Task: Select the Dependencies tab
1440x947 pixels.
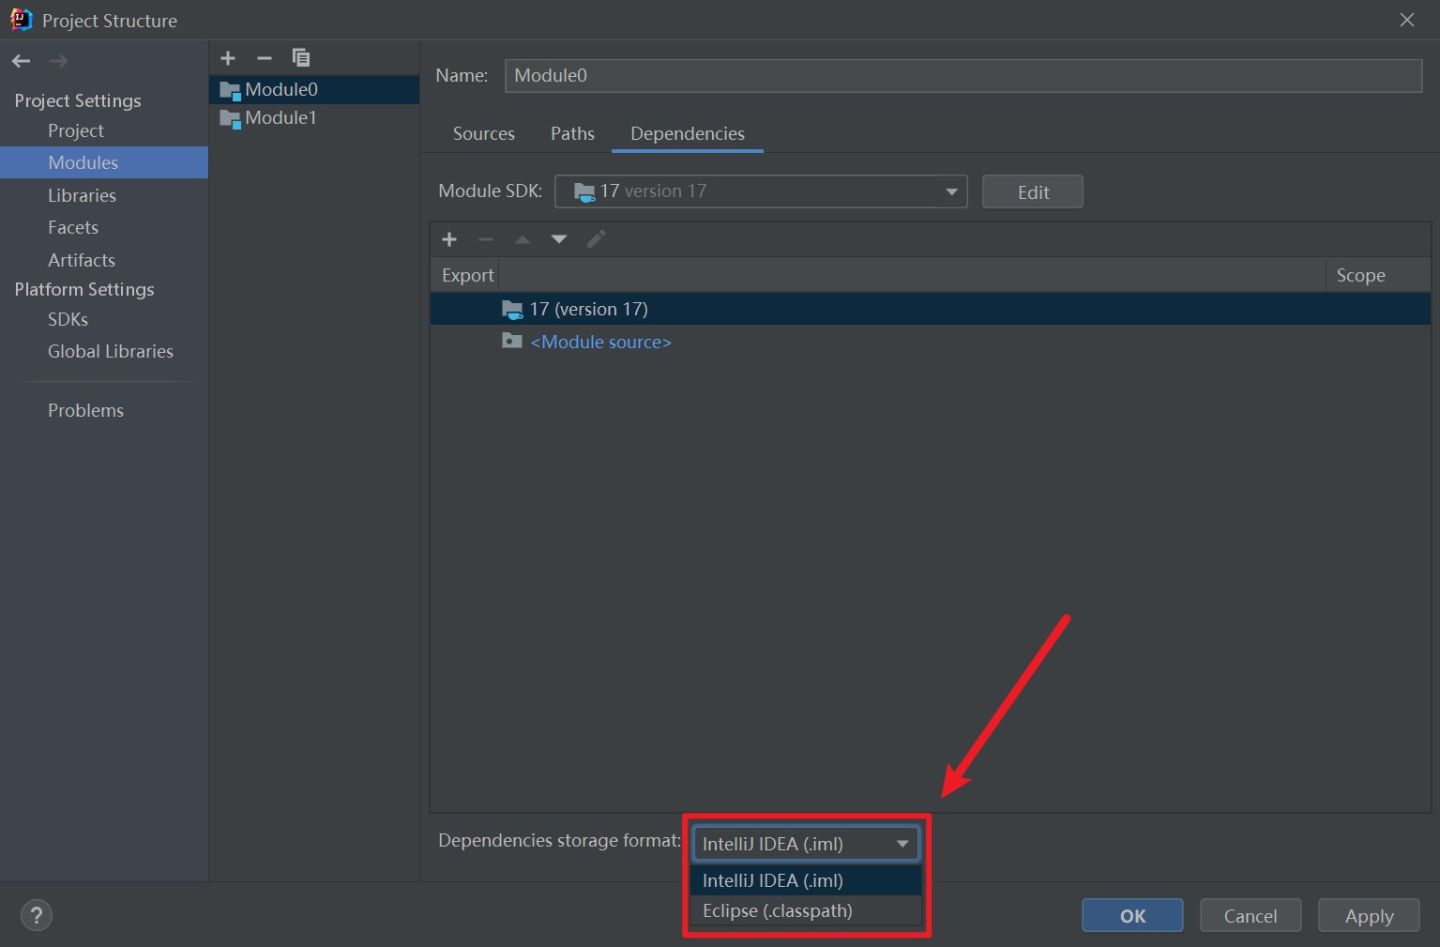Action: (x=687, y=133)
